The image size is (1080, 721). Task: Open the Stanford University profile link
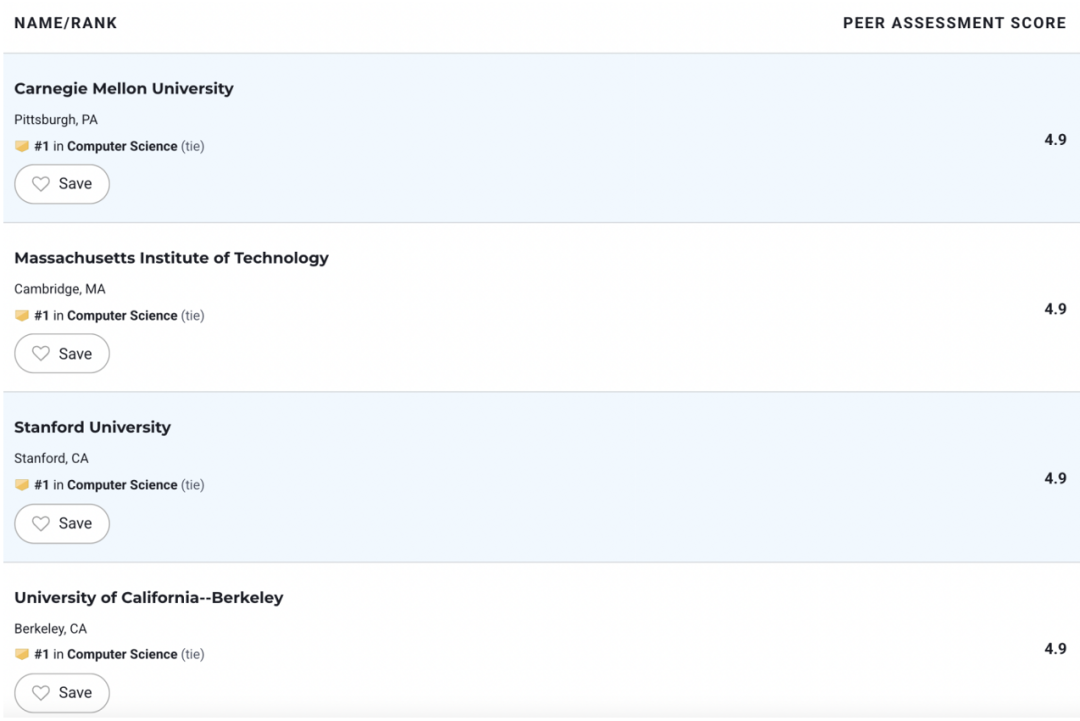pyautogui.click(x=92, y=428)
